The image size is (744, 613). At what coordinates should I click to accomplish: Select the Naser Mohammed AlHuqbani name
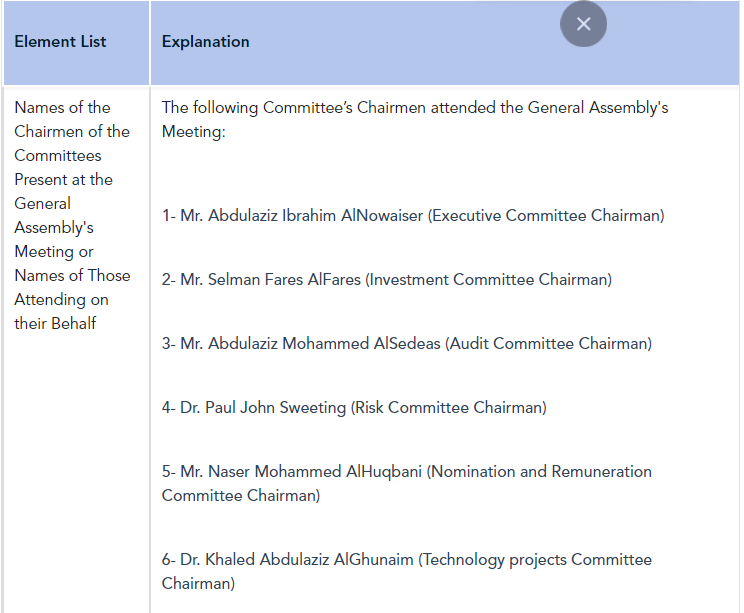point(315,472)
